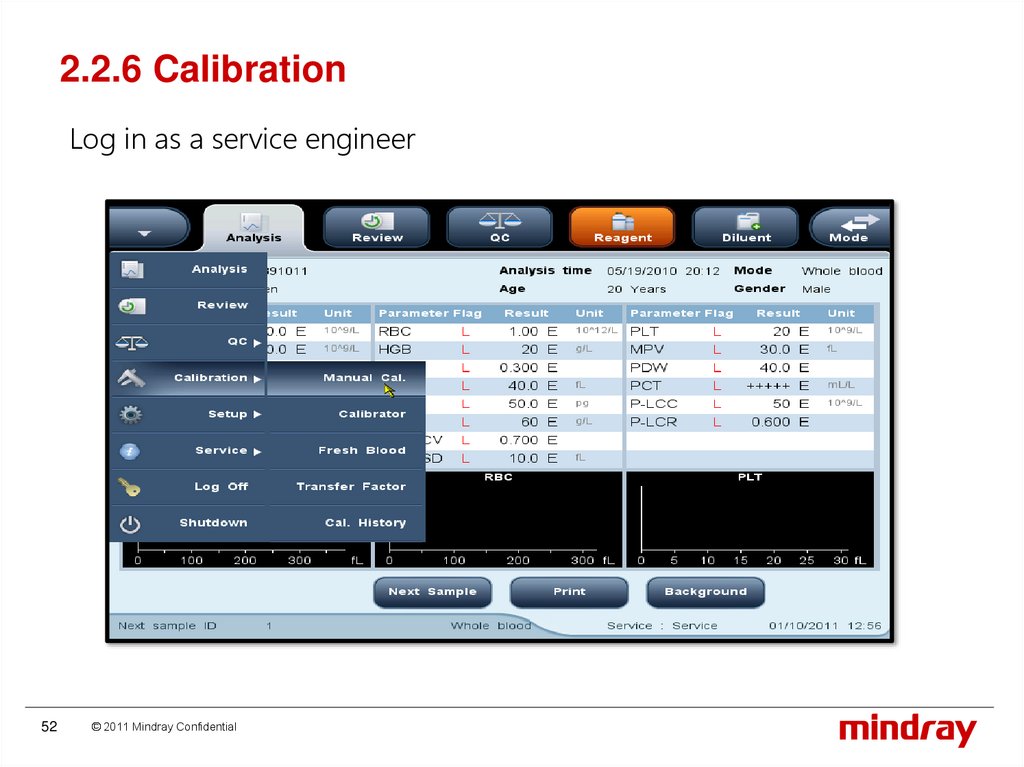Choose Log Off from the menu

tap(189, 487)
